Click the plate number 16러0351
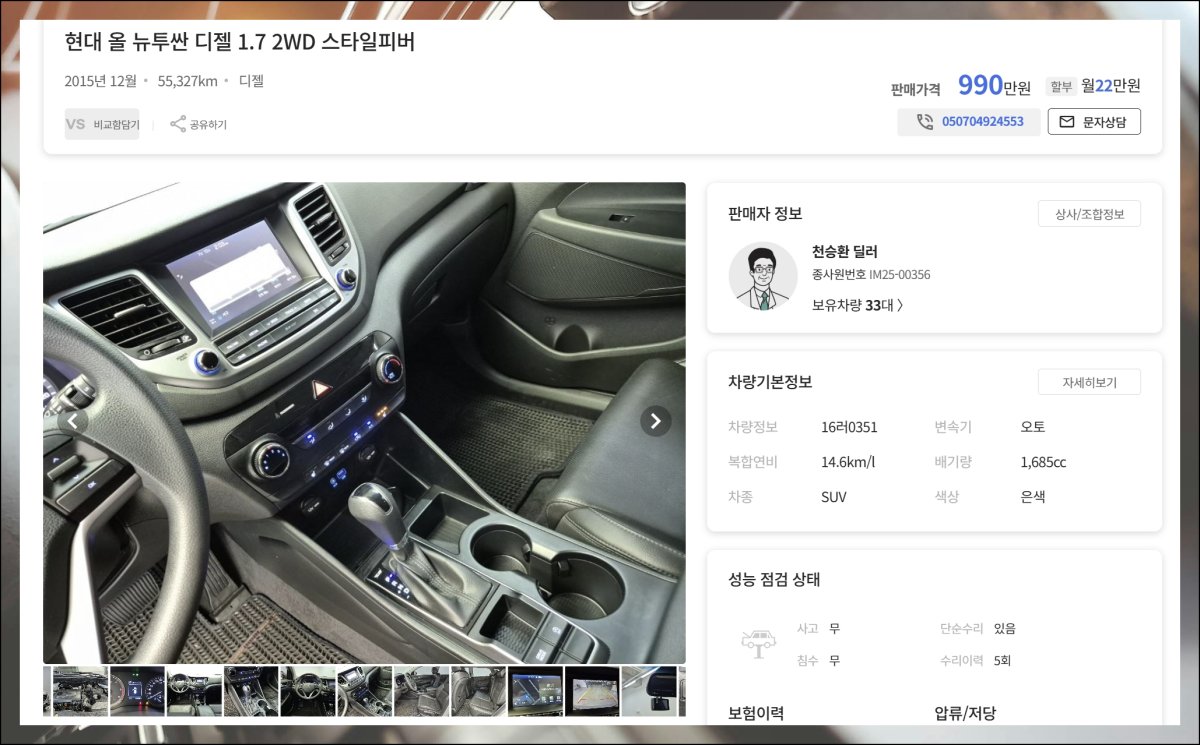 [849, 427]
